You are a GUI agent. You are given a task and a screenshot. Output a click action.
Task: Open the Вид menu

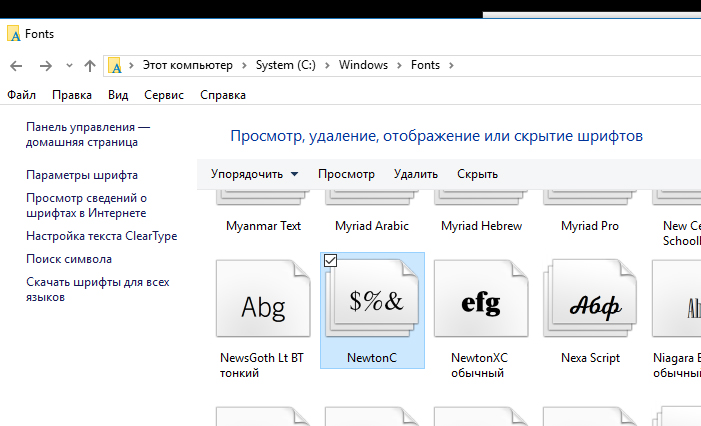(x=118, y=95)
